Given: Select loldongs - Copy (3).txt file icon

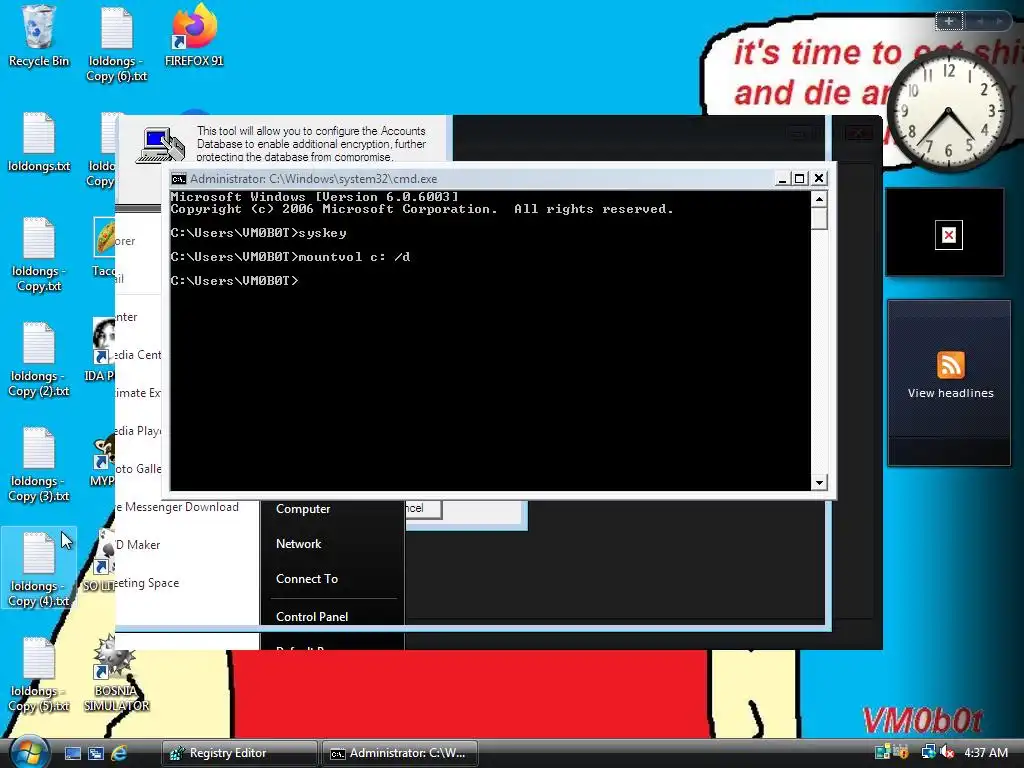Looking at the screenshot, I should 39,464.
